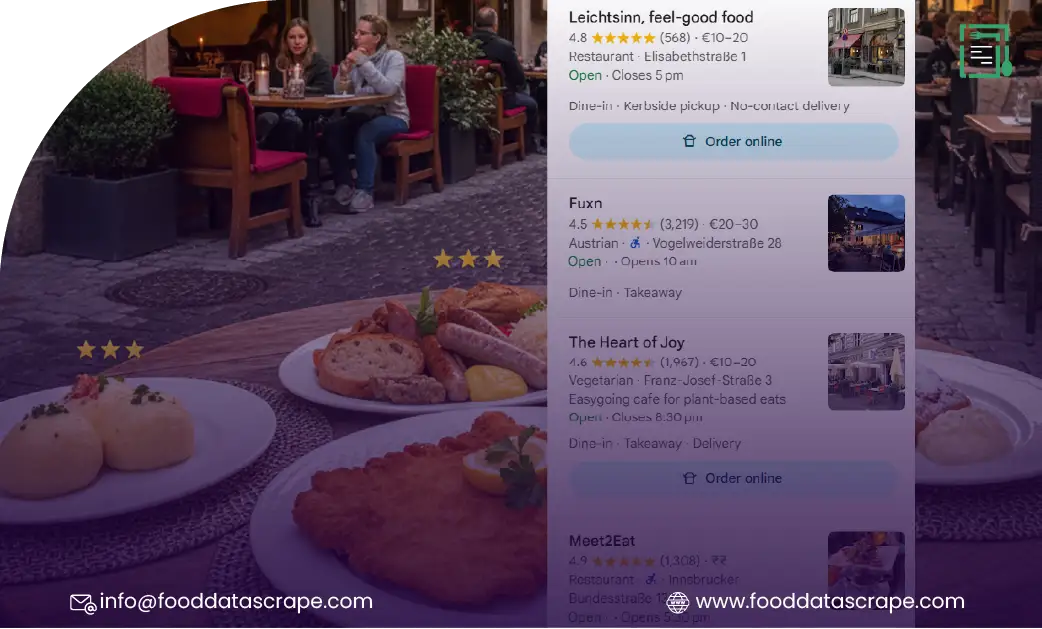Click the star rating of Leichtsinn
The width and height of the screenshot is (1042, 629).
click(x=623, y=38)
